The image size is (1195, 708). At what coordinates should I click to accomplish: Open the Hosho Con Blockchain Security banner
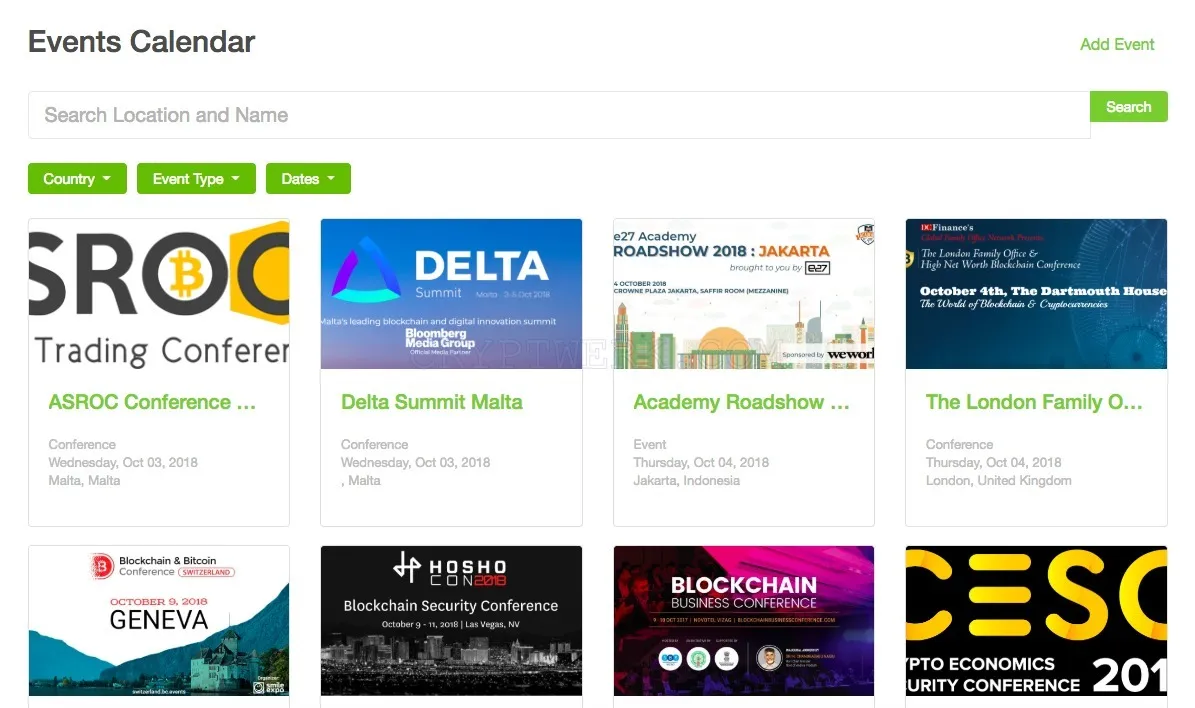point(451,620)
